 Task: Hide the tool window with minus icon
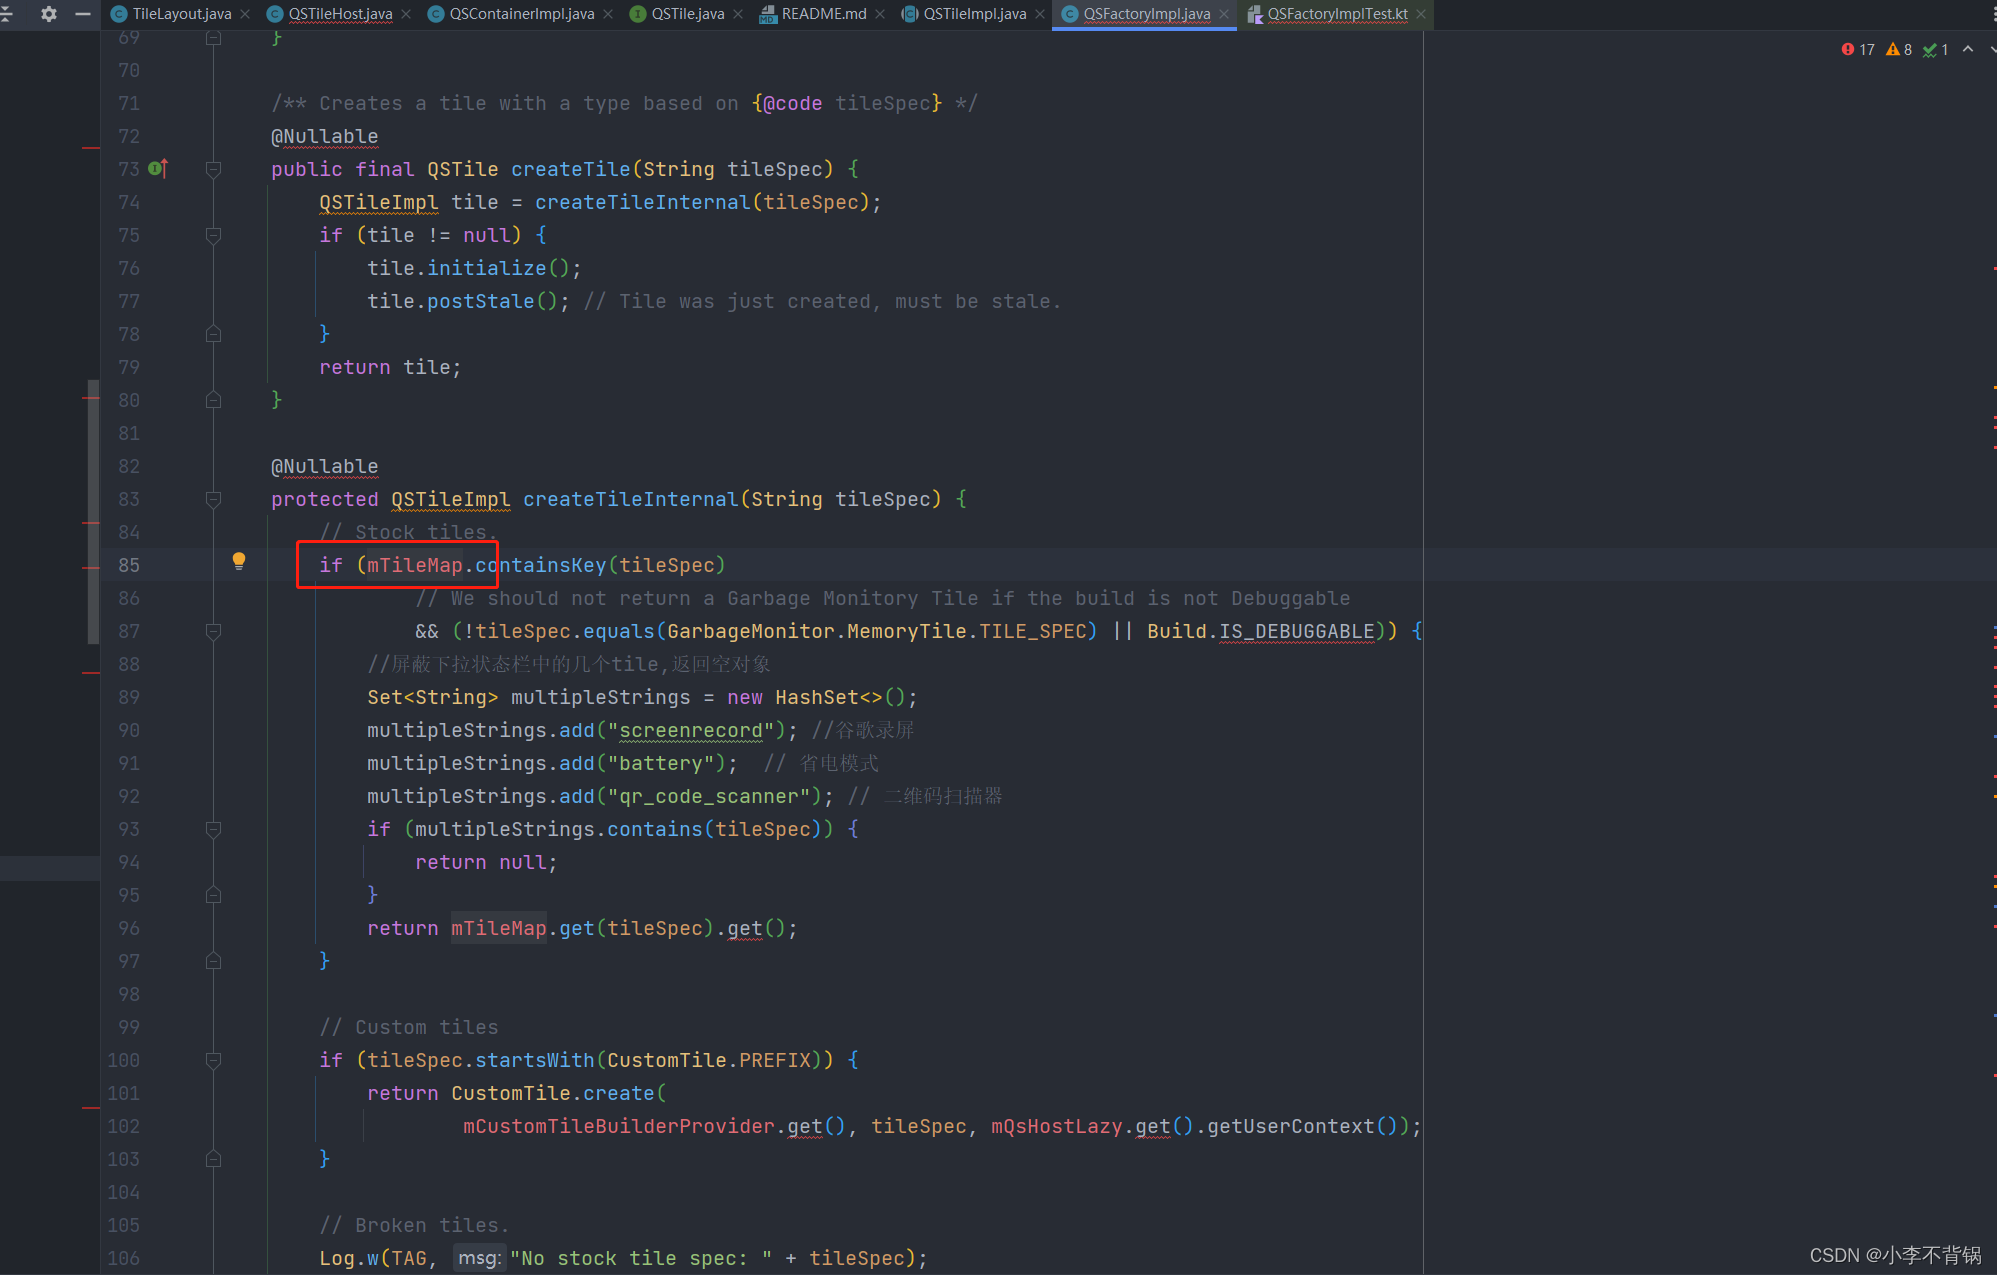click(83, 14)
